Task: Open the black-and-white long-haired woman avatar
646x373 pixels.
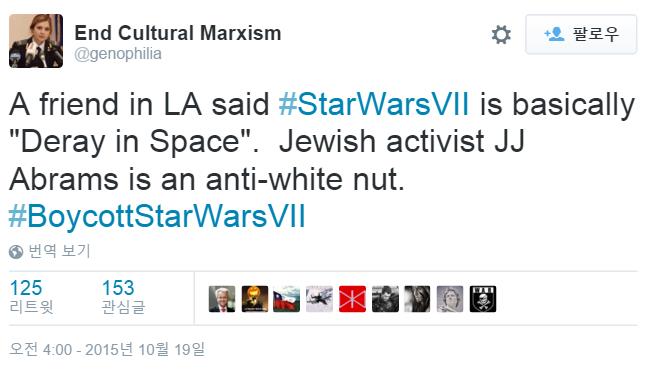Action: click(x=417, y=299)
